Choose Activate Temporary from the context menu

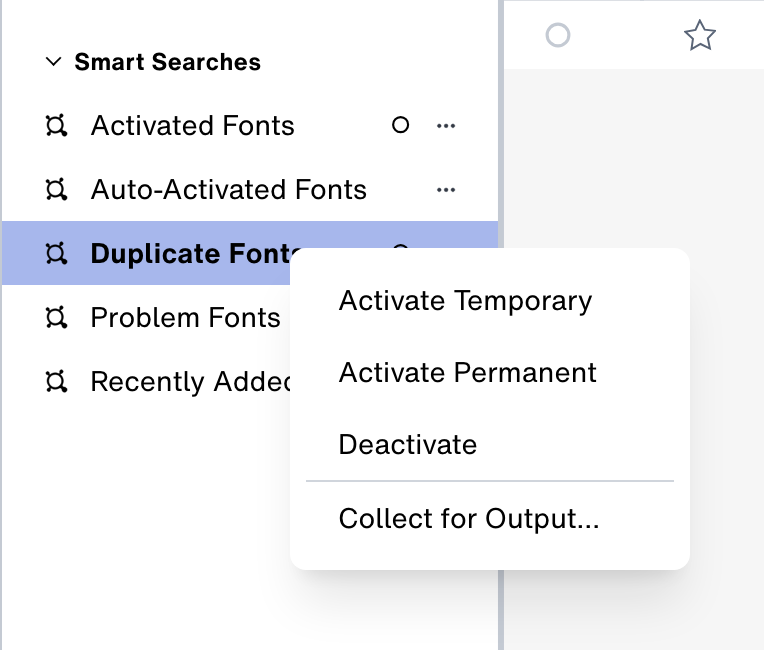pos(465,301)
